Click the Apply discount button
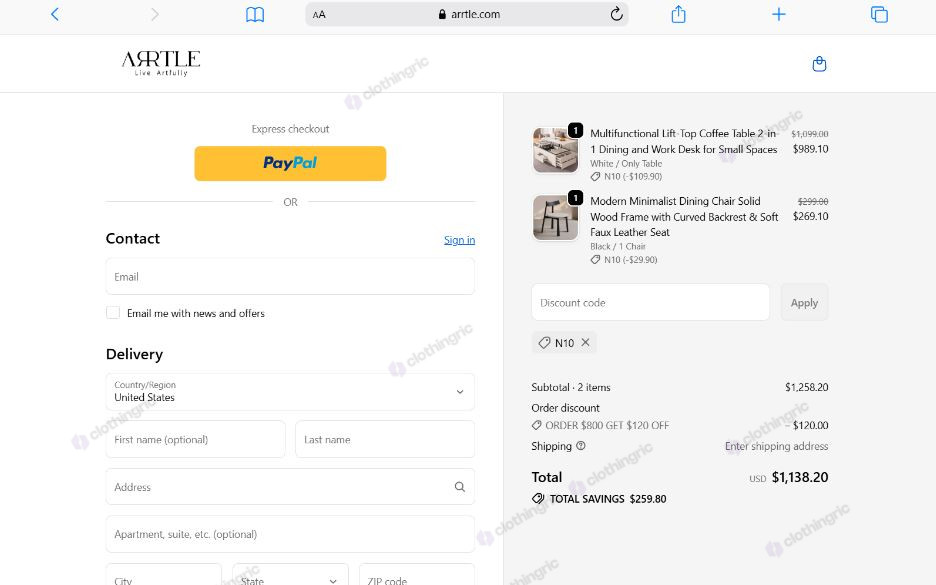This screenshot has height=585, width=936. 804,303
